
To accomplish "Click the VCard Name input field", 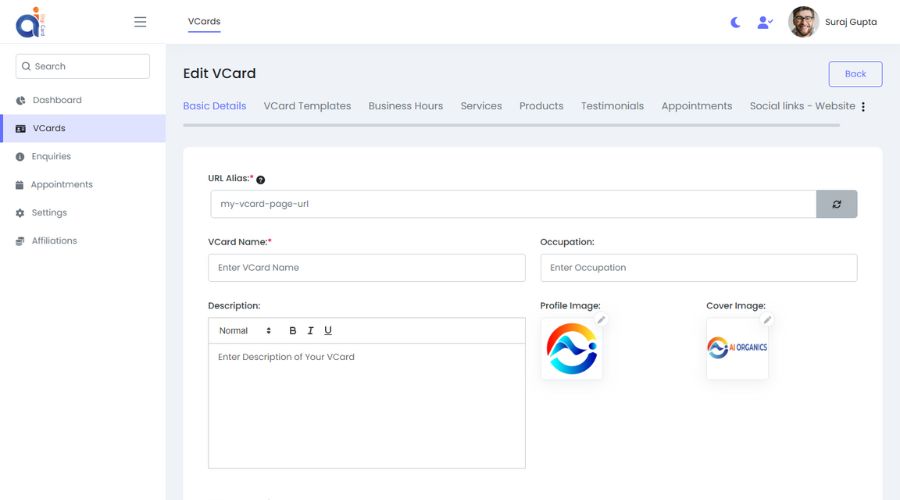I will pos(366,268).
